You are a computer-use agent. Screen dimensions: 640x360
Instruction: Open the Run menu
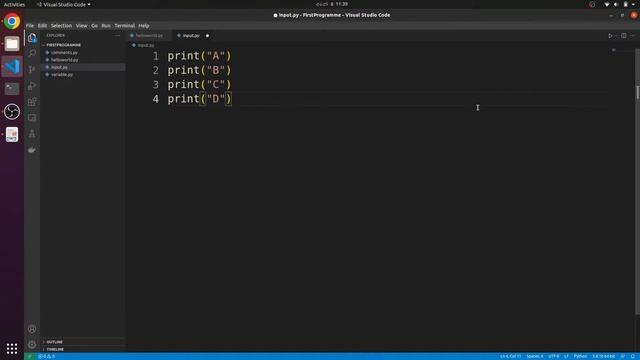tap(106, 26)
